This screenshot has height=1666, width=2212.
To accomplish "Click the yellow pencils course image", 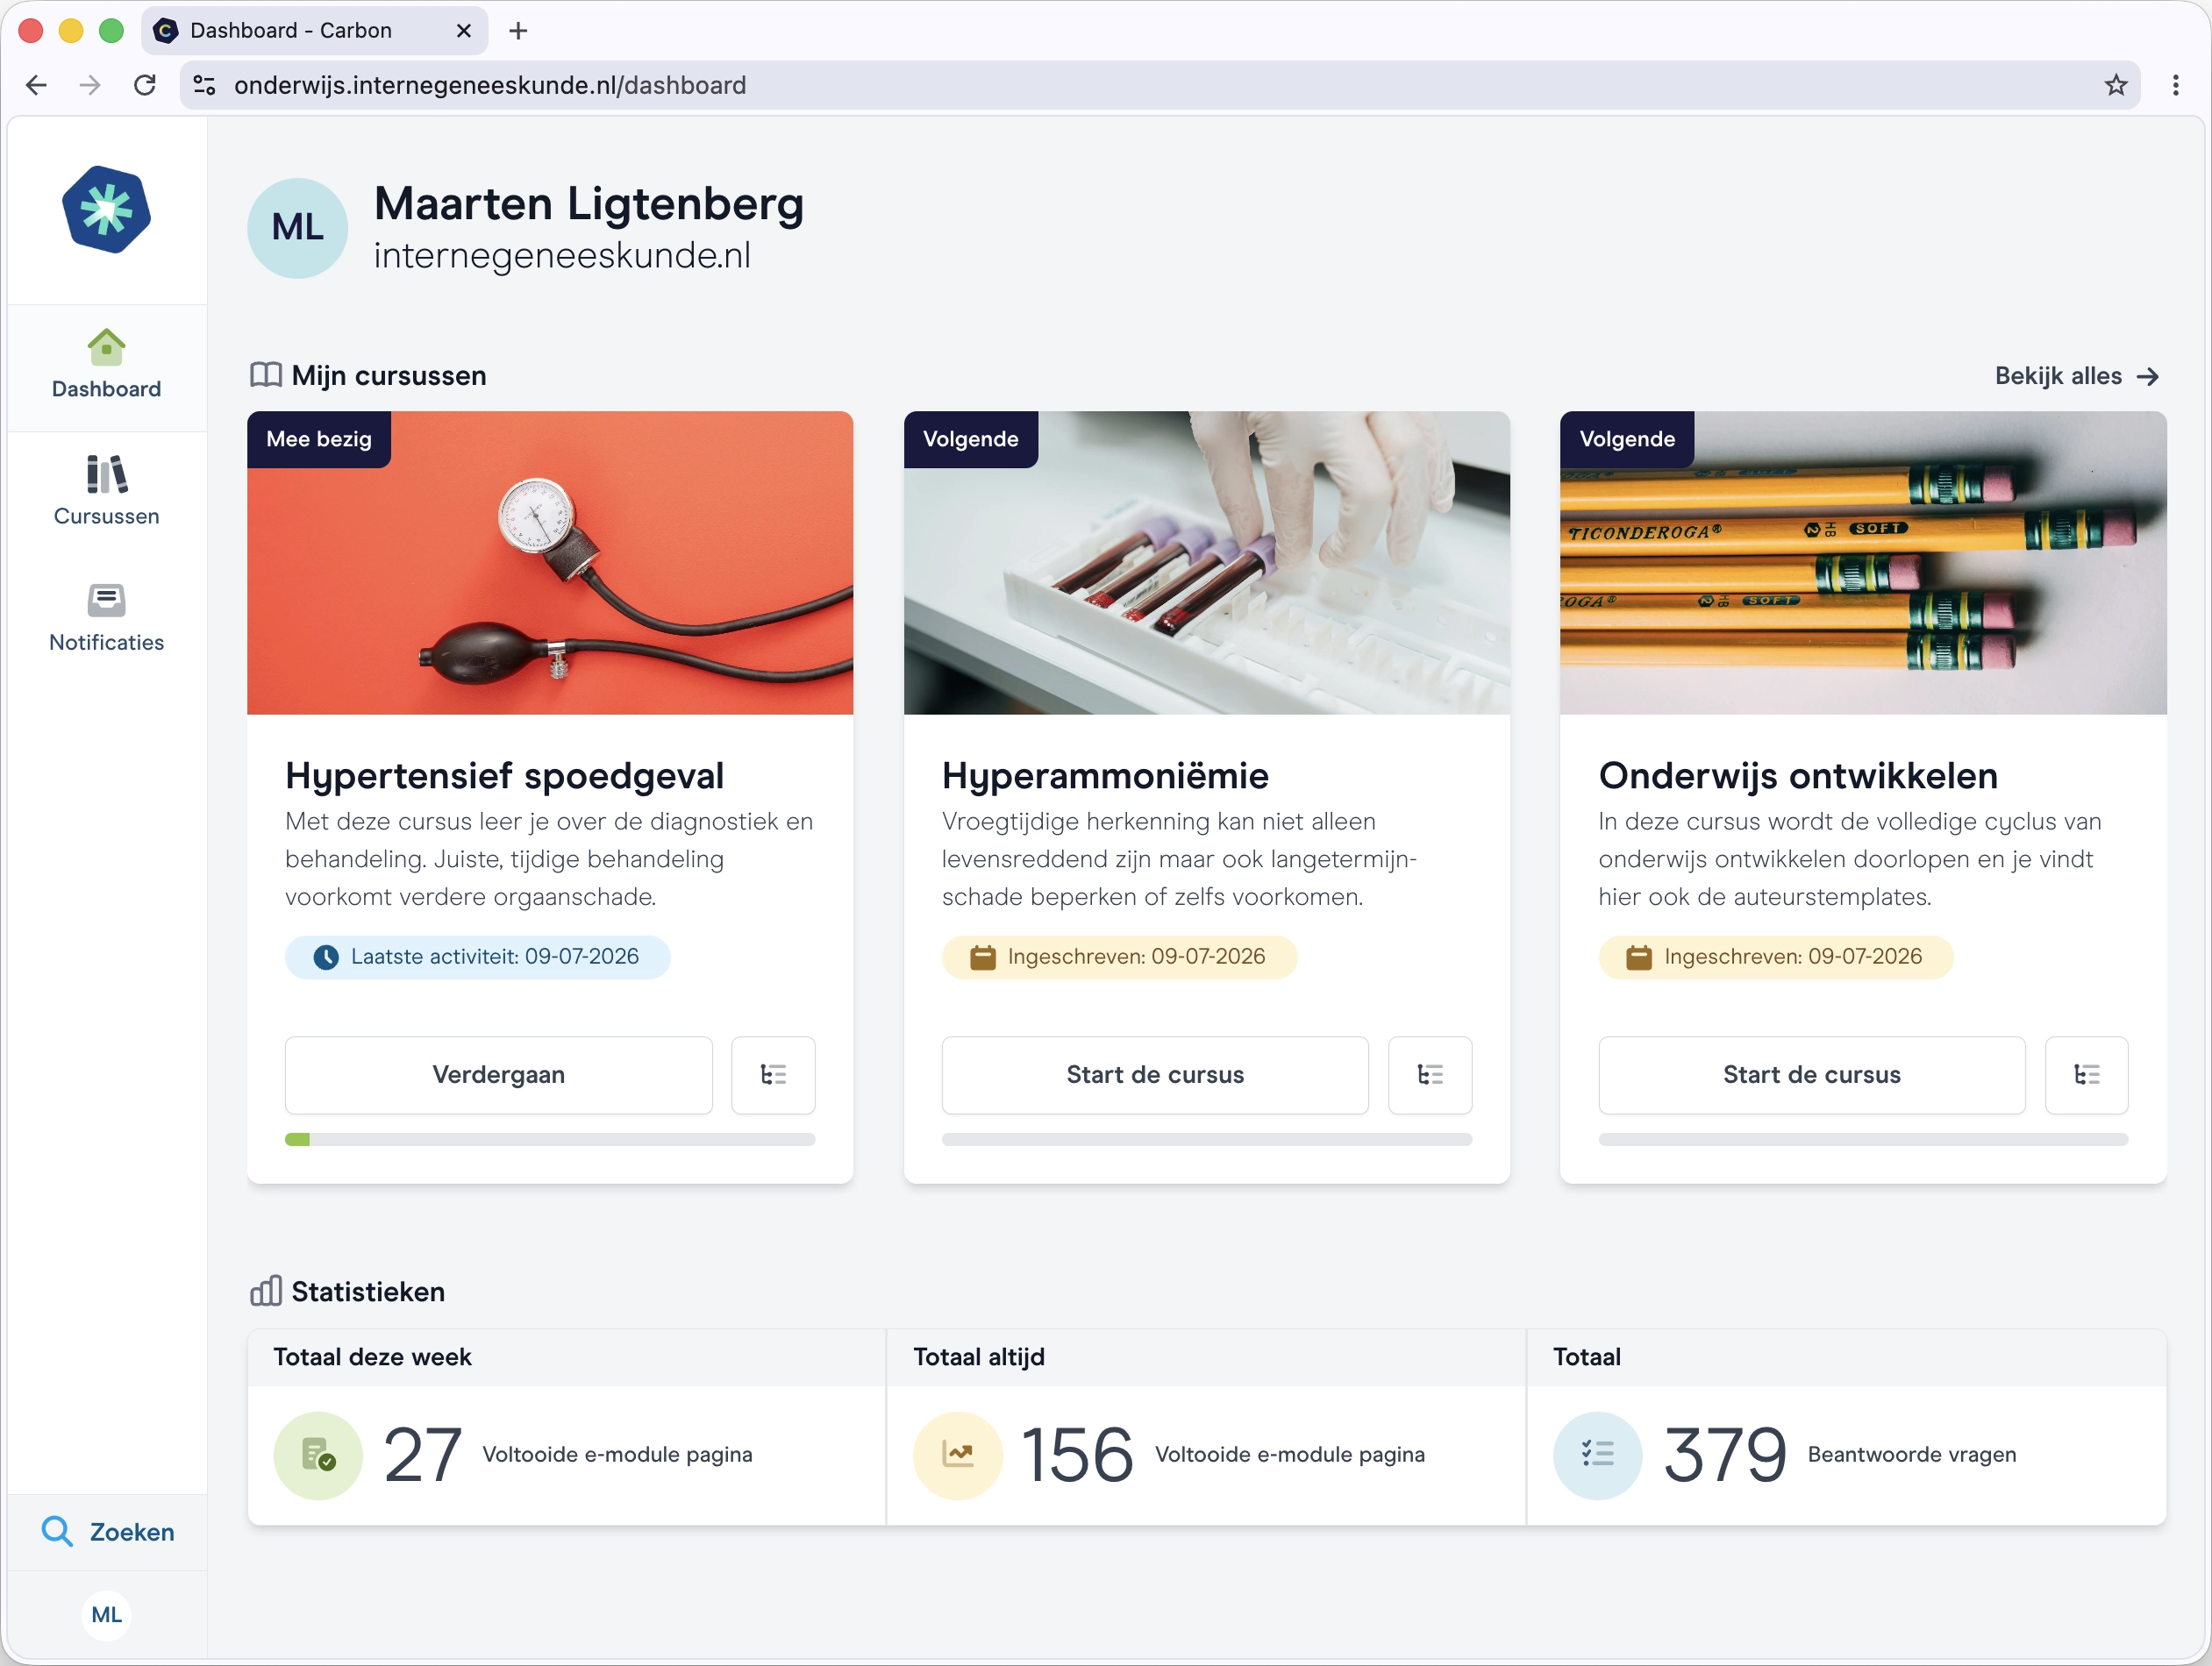I will [x=1862, y=562].
